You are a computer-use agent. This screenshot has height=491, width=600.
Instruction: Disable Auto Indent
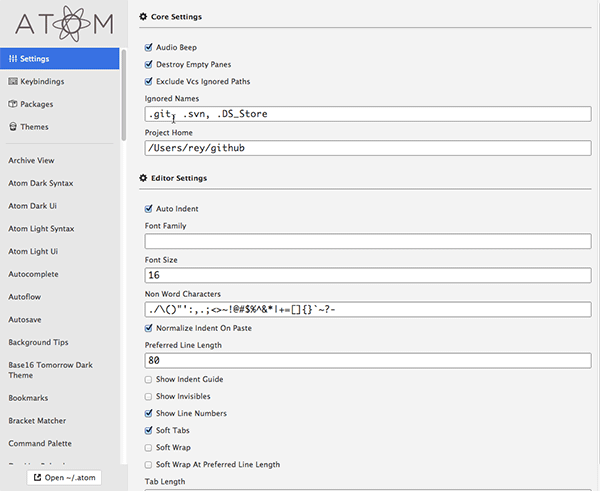(148, 209)
